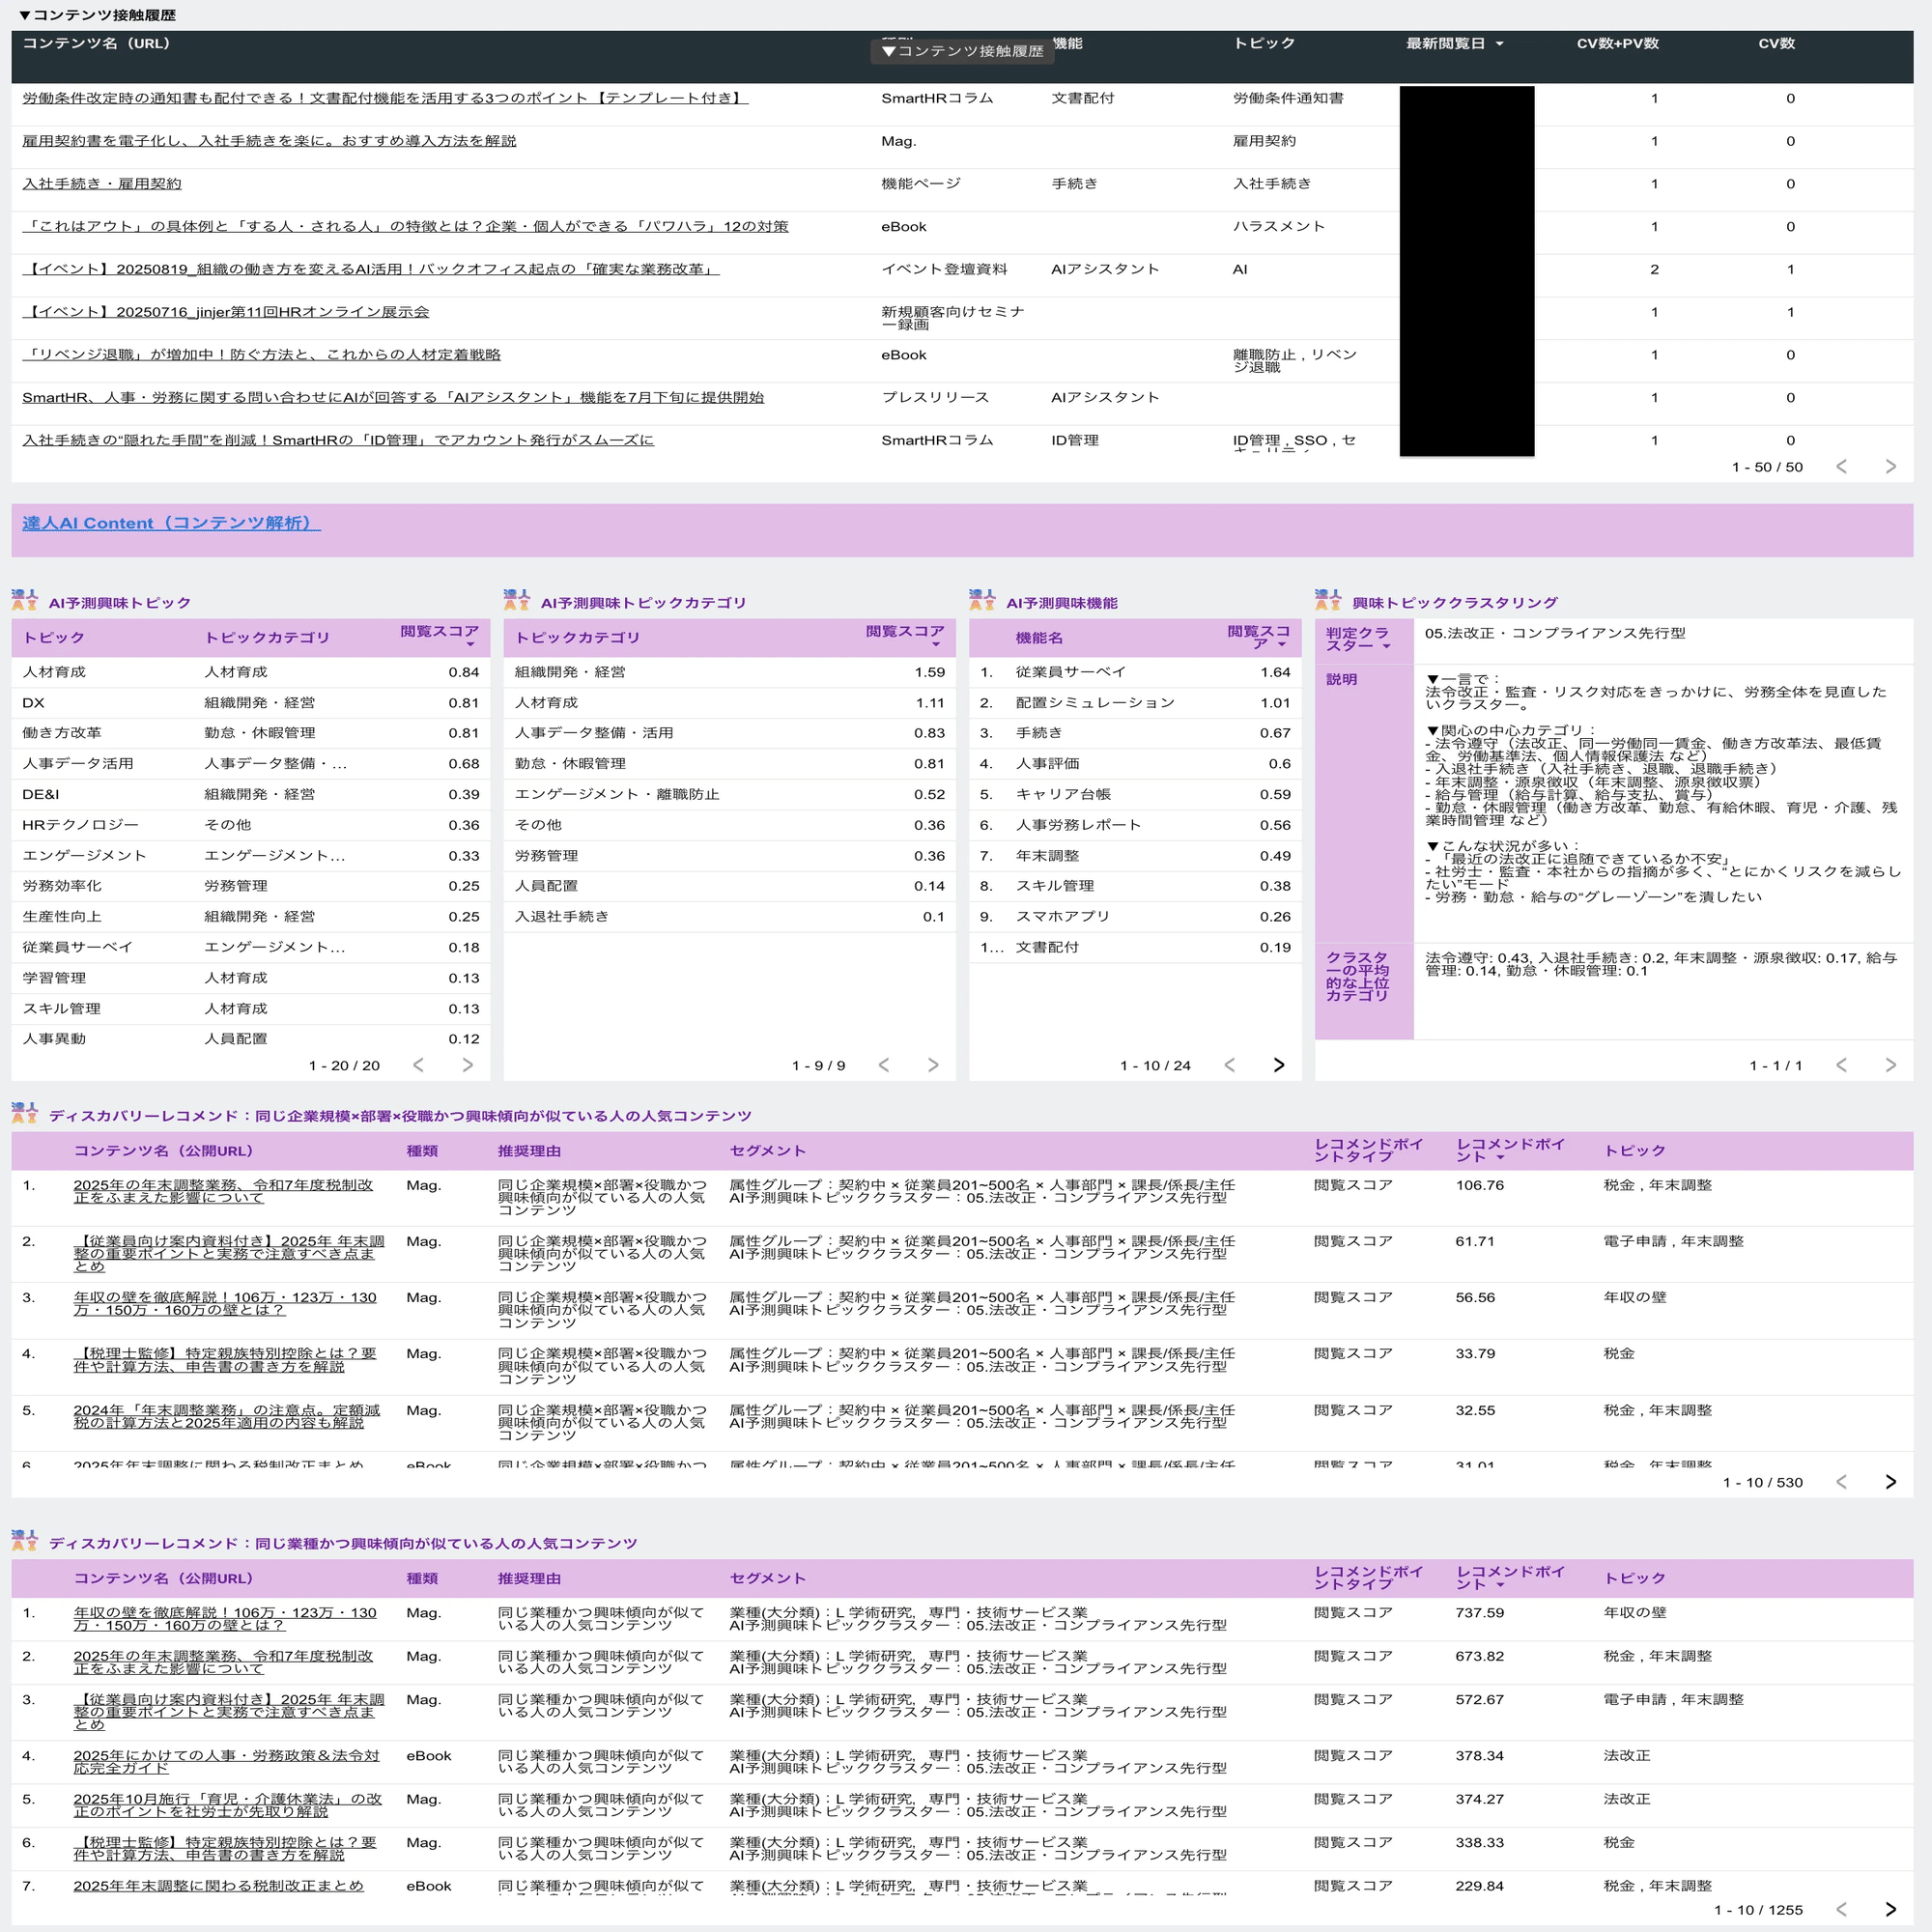This screenshot has width=1932, height=1932.
Task: Click the 達人 mascot icon beside AI予測興味トピック
Action: tap(26, 600)
